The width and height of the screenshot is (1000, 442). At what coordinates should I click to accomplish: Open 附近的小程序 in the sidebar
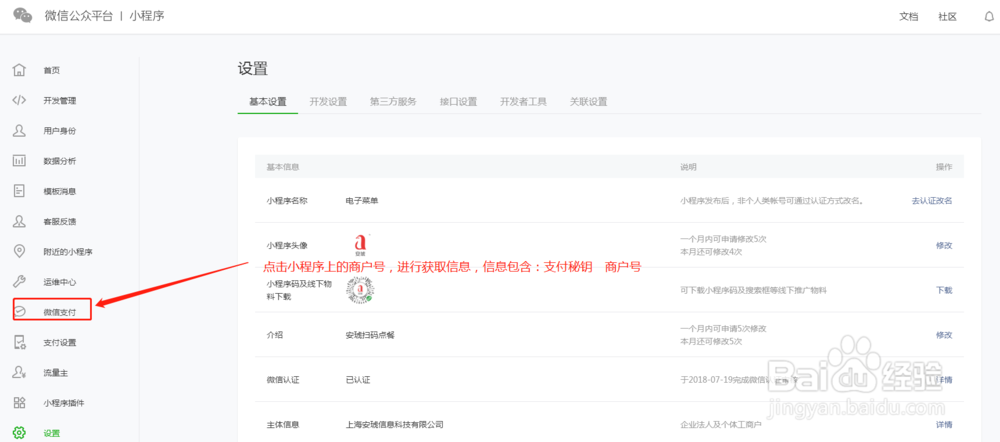pyautogui.click(x=68, y=252)
